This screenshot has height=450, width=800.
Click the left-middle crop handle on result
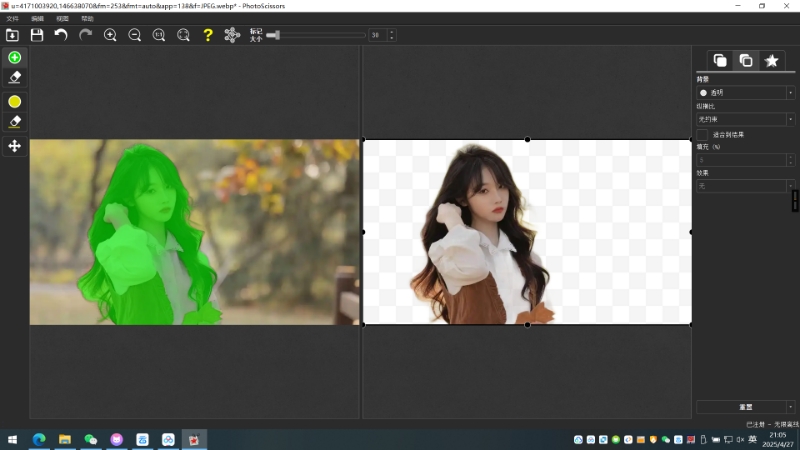click(363, 232)
